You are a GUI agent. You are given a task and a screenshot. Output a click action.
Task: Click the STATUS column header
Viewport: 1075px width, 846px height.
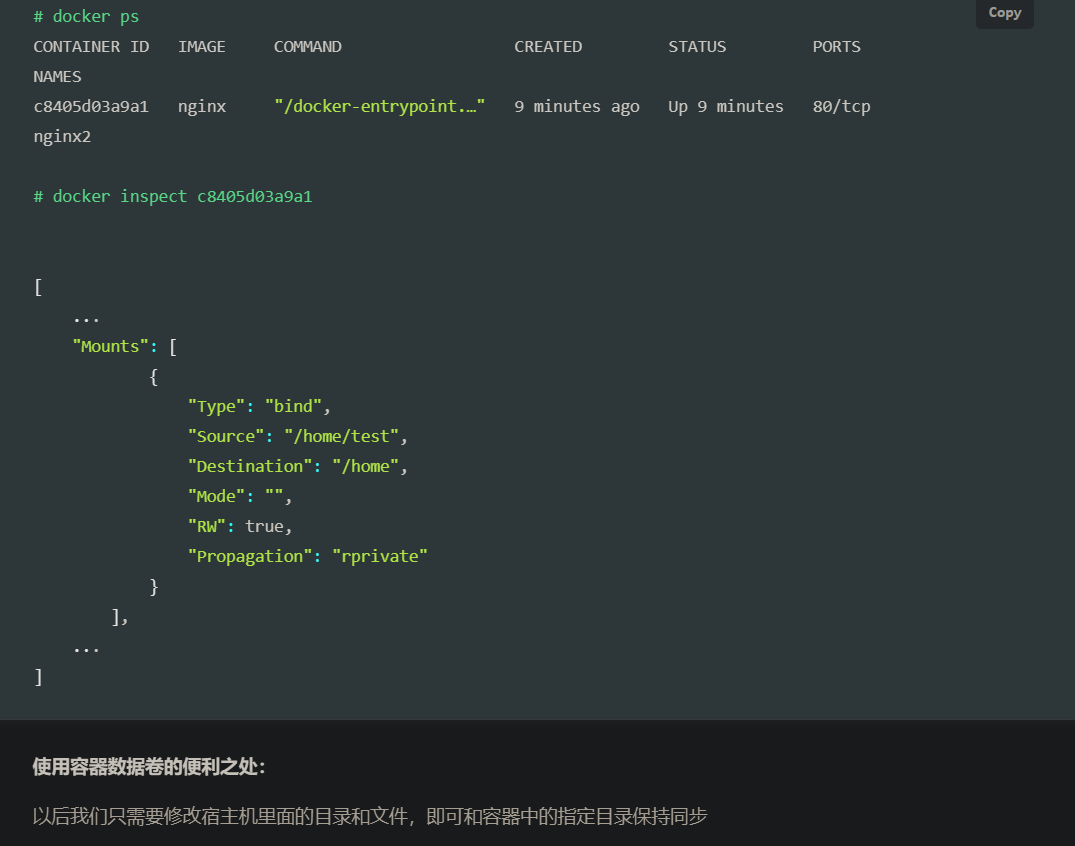697,47
